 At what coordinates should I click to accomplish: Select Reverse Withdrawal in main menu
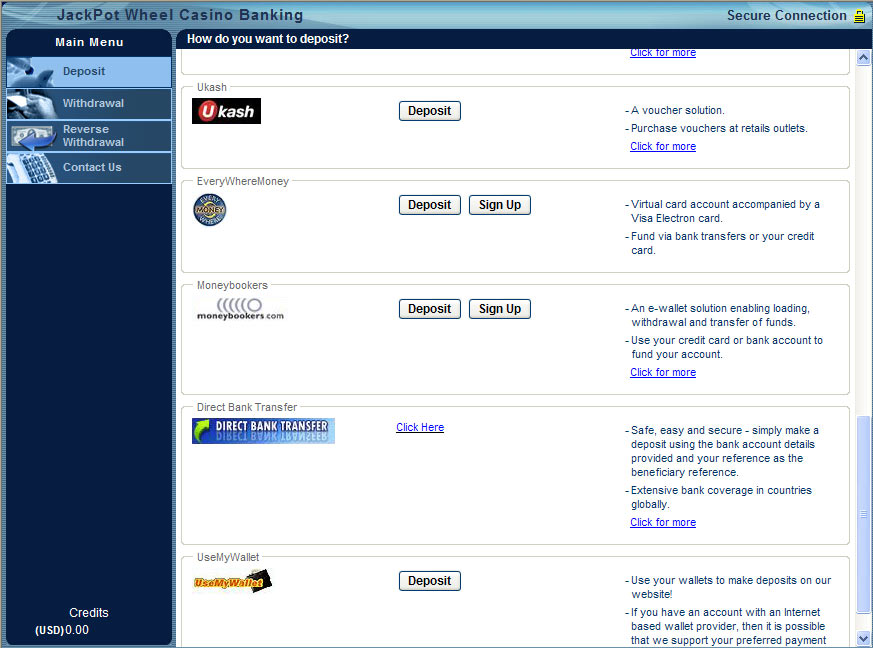[x=89, y=136]
